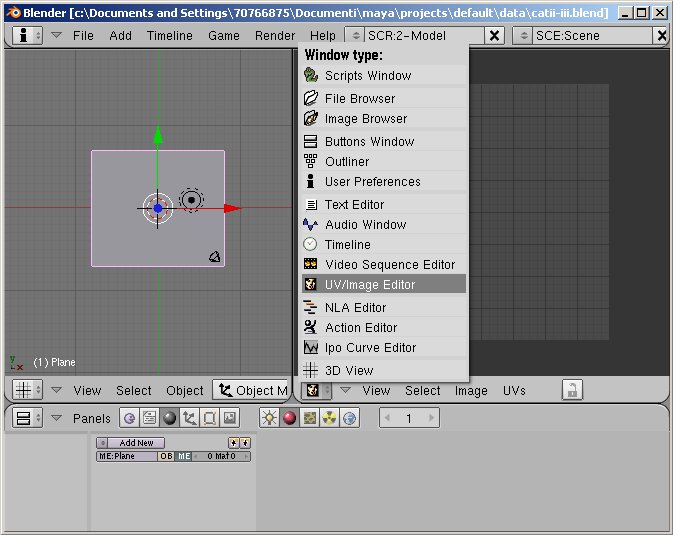This screenshot has height=535, width=673.
Task: Select Text Editor window type
Action: coord(384,204)
